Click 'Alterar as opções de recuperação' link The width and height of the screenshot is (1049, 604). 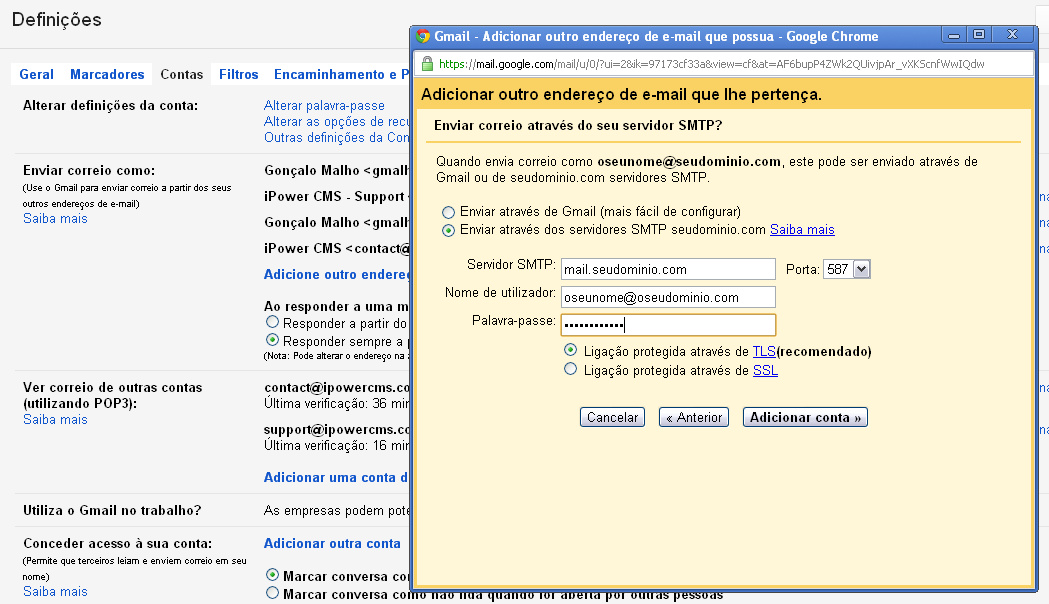[337, 122]
